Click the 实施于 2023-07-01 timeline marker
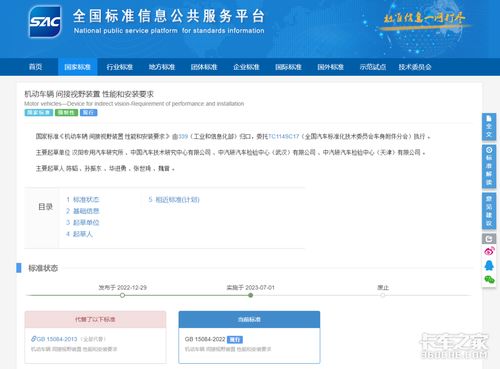This screenshot has height=369, width=500. click(x=250, y=295)
